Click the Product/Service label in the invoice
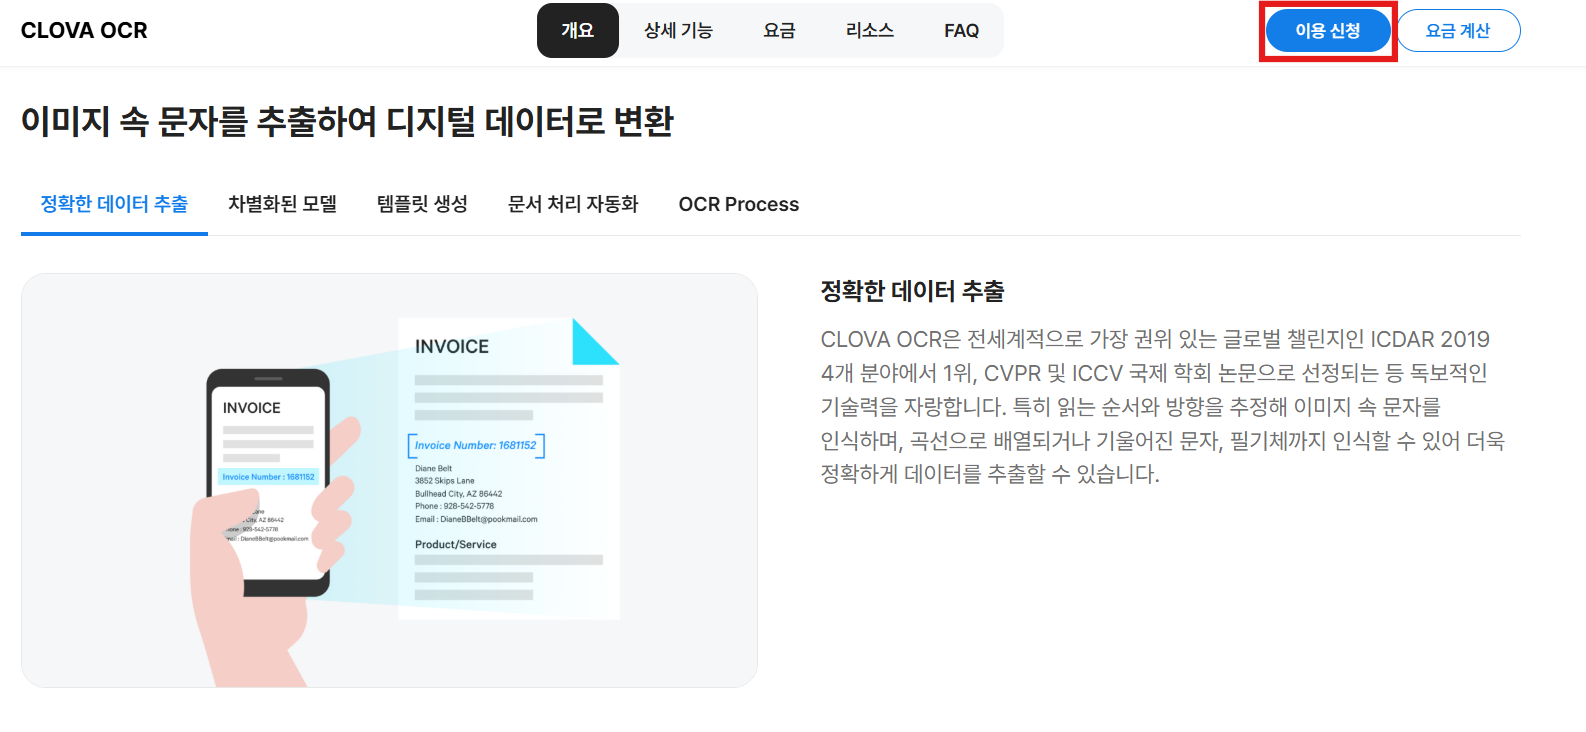The height and width of the screenshot is (732, 1586). pos(456,545)
